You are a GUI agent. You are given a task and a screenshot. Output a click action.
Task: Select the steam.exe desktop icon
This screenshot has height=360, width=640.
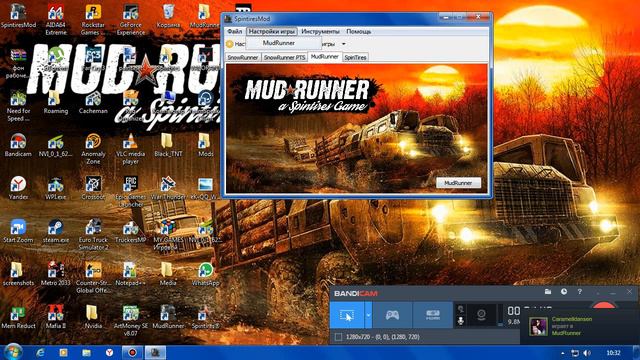coord(56,231)
